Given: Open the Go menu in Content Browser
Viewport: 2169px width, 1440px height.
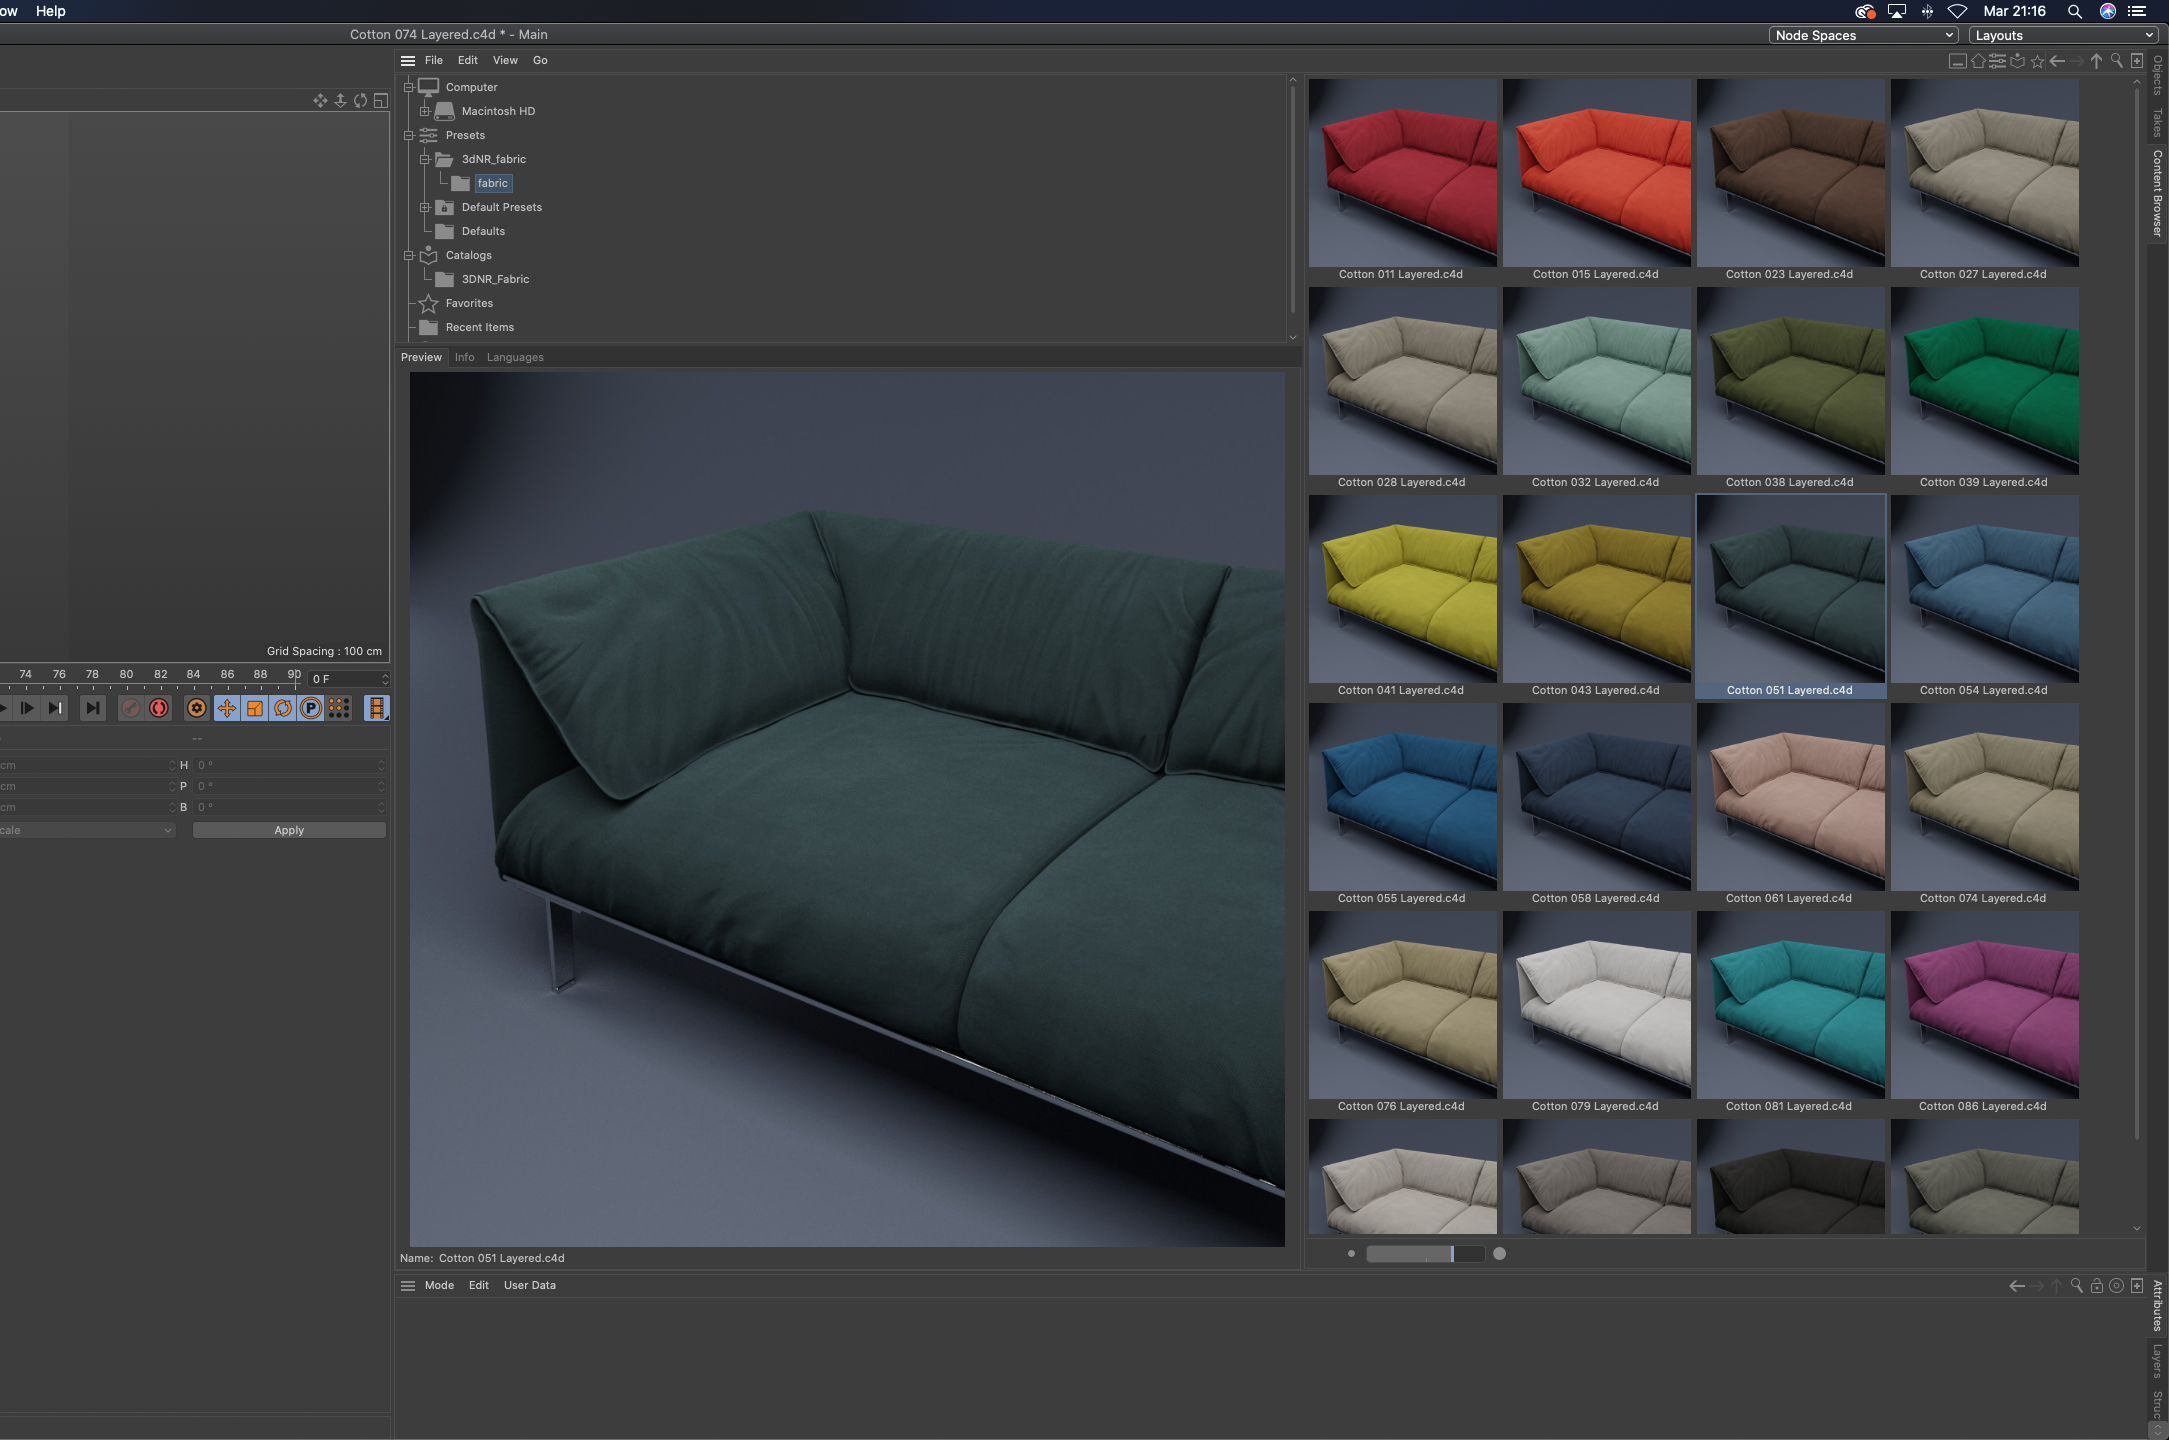Looking at the screenshot, I should tap(540, 60).
